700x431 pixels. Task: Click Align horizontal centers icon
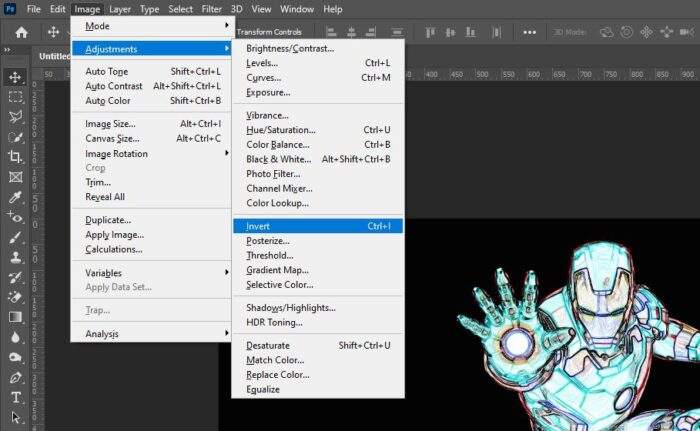[x=351, y=32]
